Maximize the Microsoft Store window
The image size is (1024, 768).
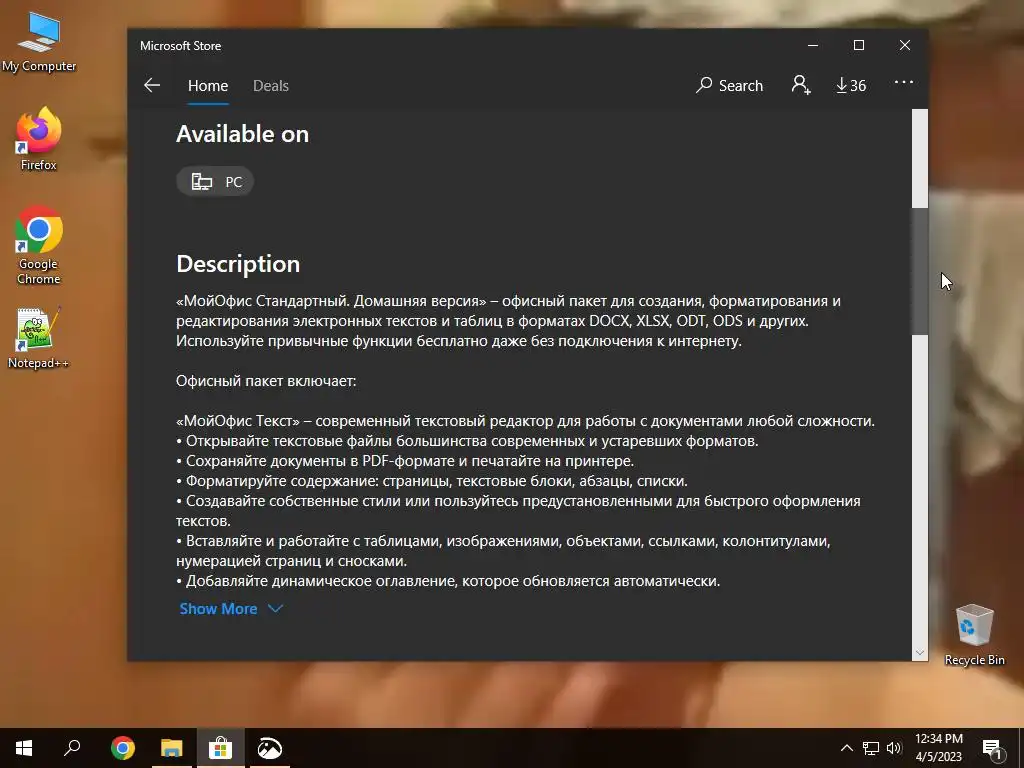point(859,45)
